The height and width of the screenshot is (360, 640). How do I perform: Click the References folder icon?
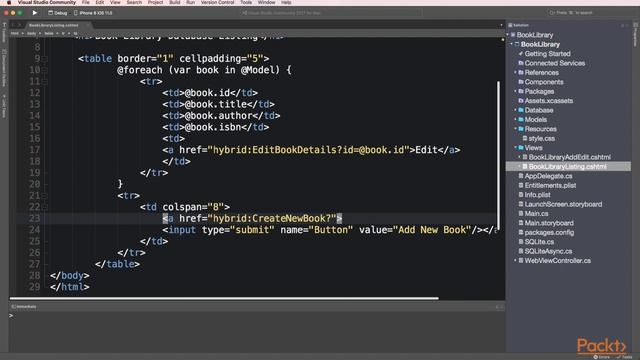click(x=521, y=73)
